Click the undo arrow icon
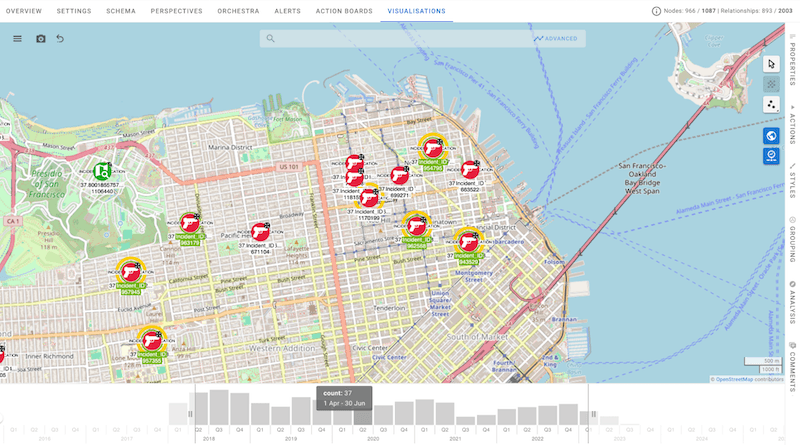800x445 pixels. click(x=60, y=39)
